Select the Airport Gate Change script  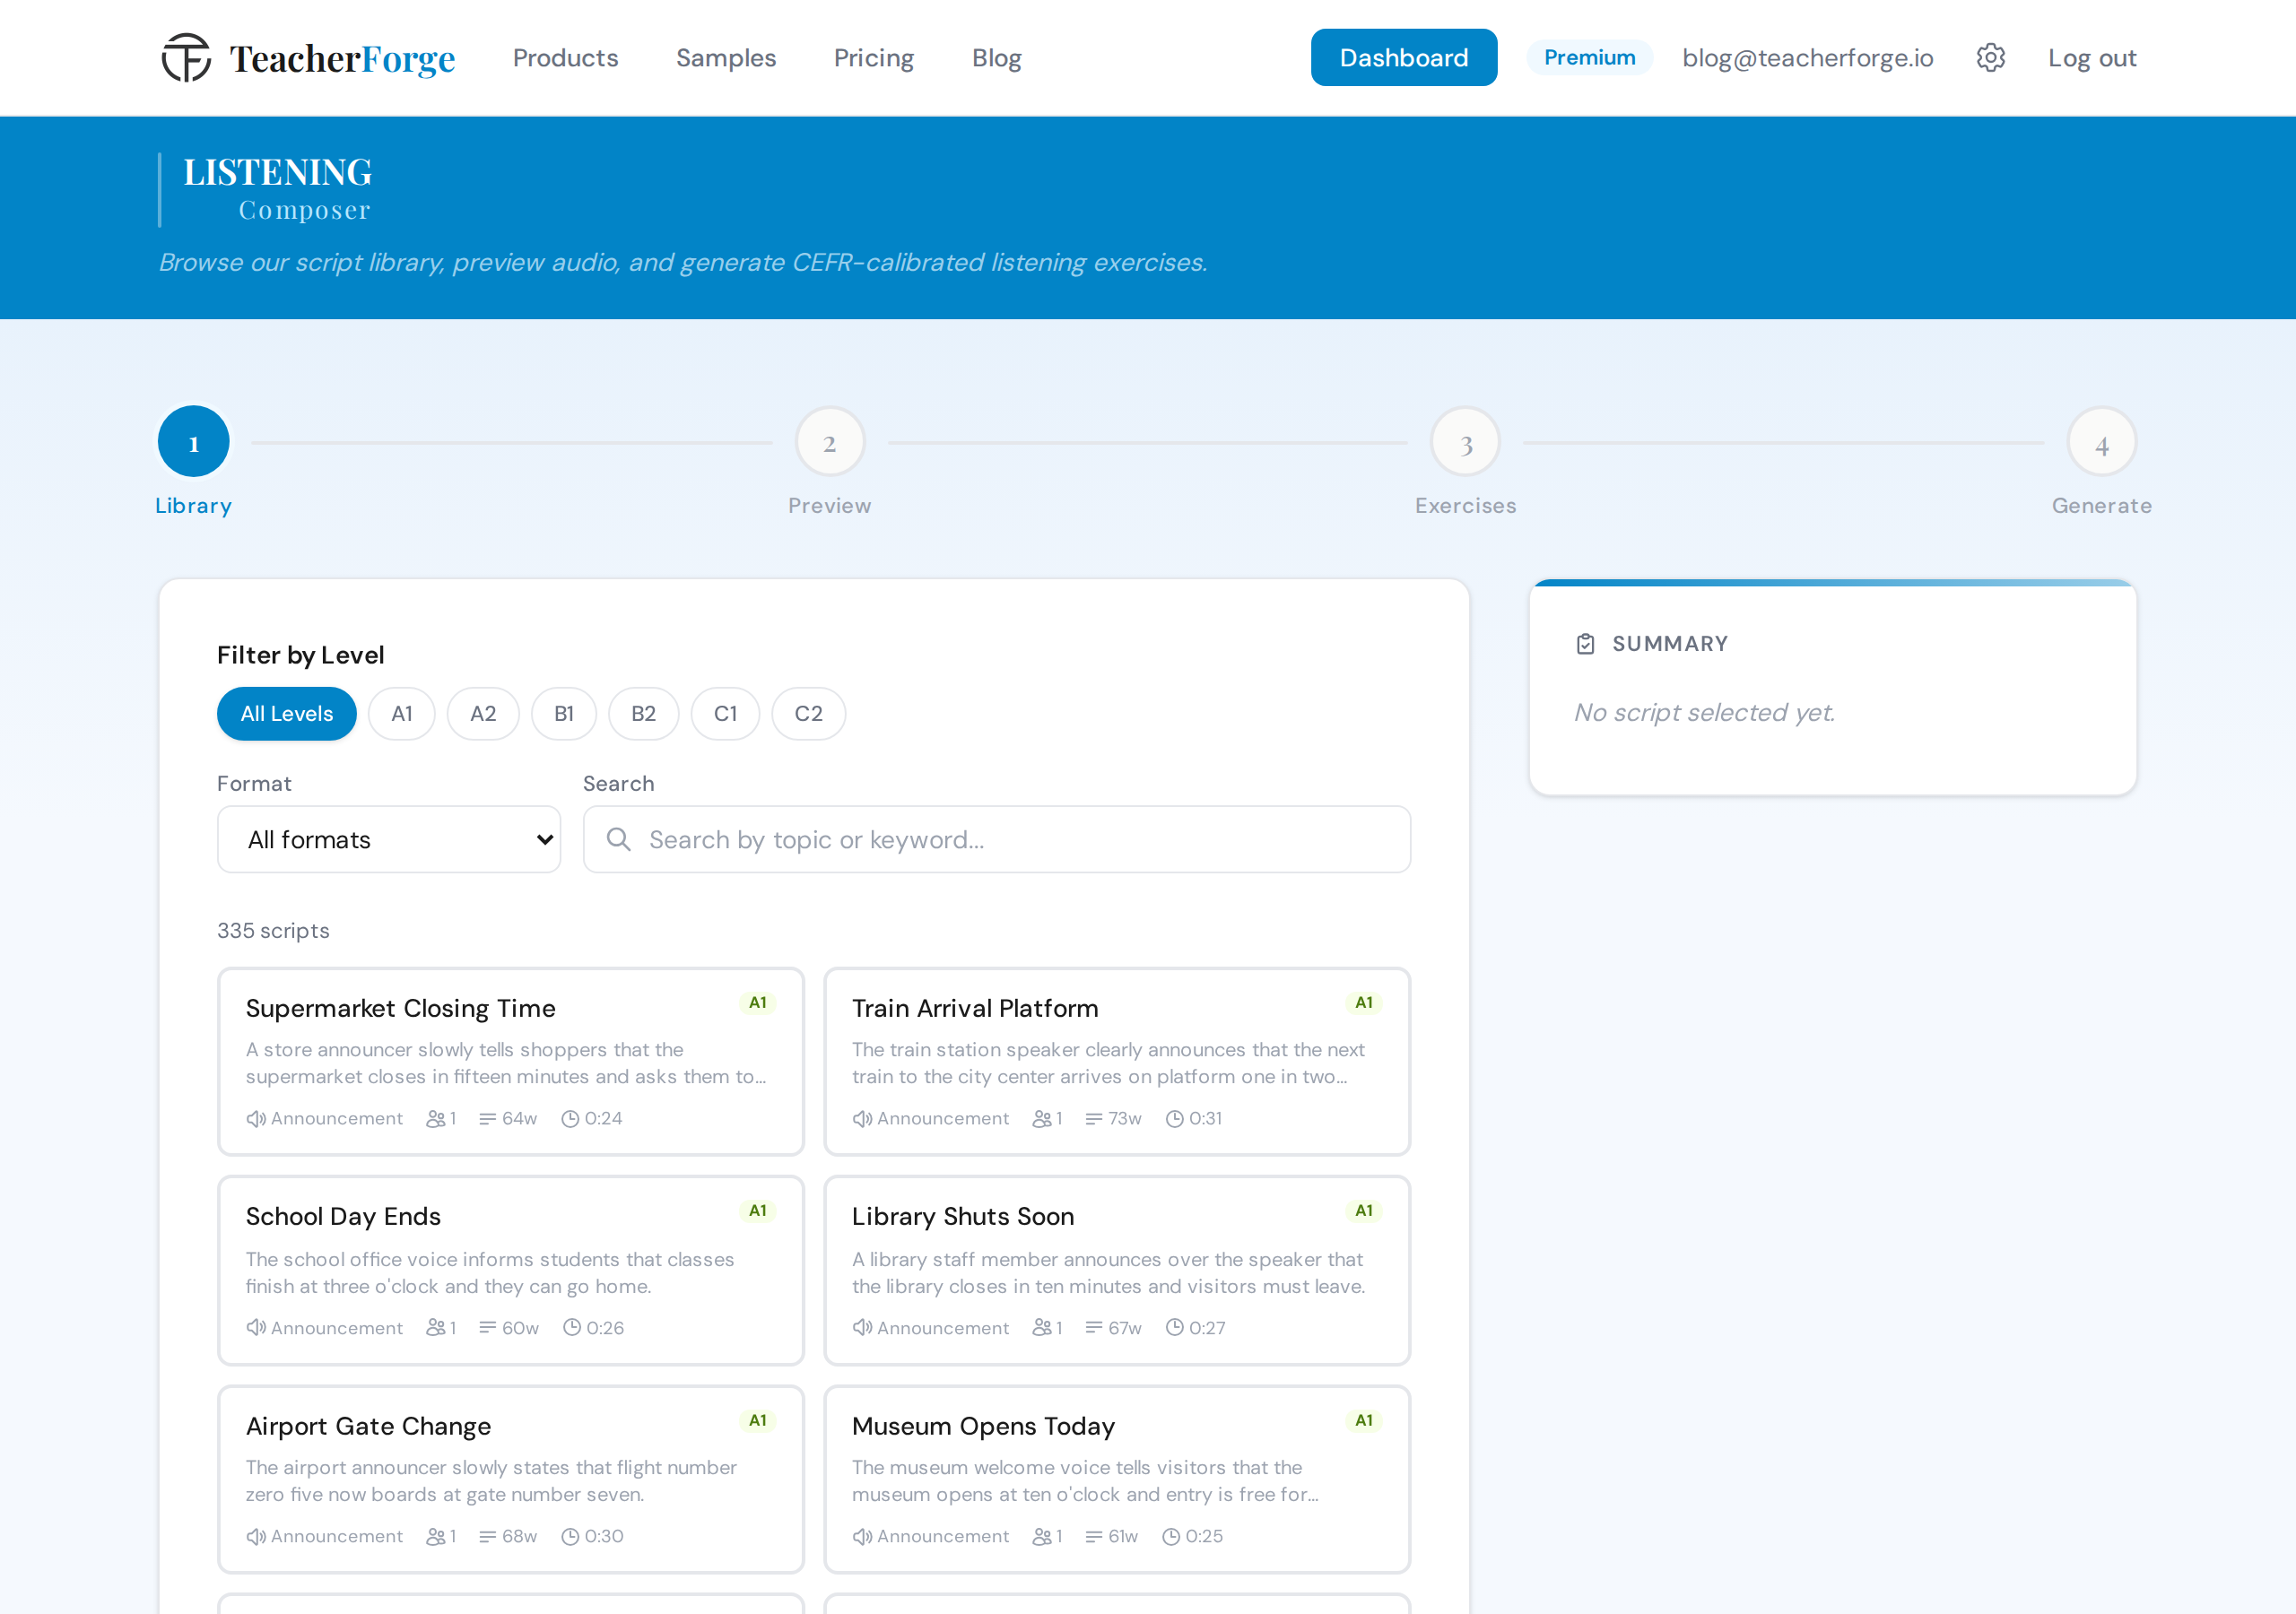tap(510, 1479)
